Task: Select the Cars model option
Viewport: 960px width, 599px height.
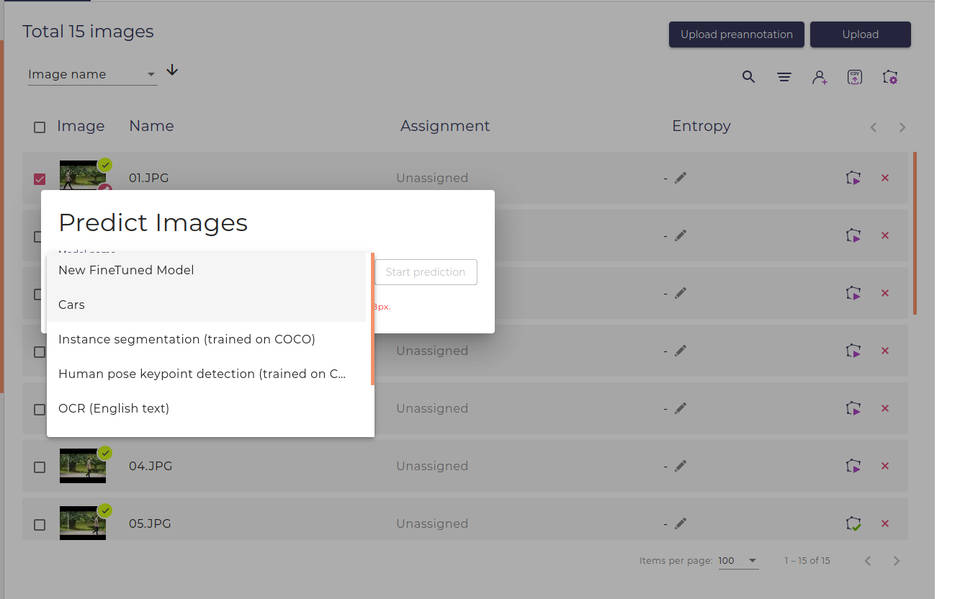Action: point(71,304)
